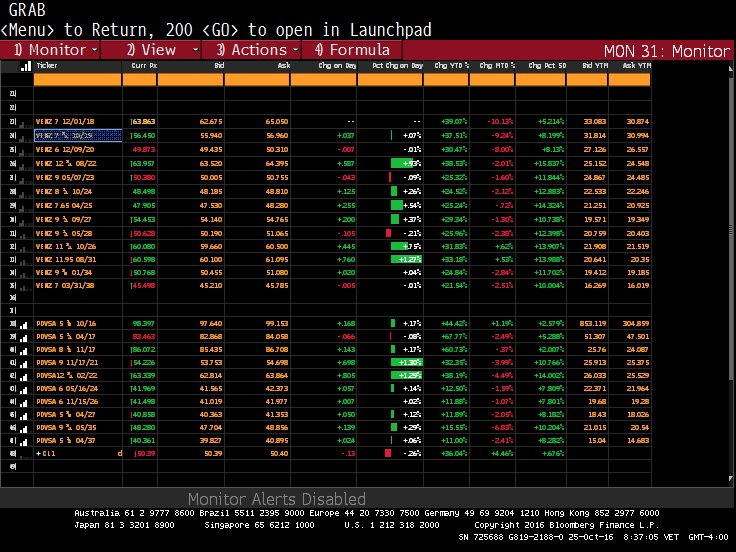736x552 pixels.
Task: Click the Chg MTD value -10.13%
Action: 500,122
